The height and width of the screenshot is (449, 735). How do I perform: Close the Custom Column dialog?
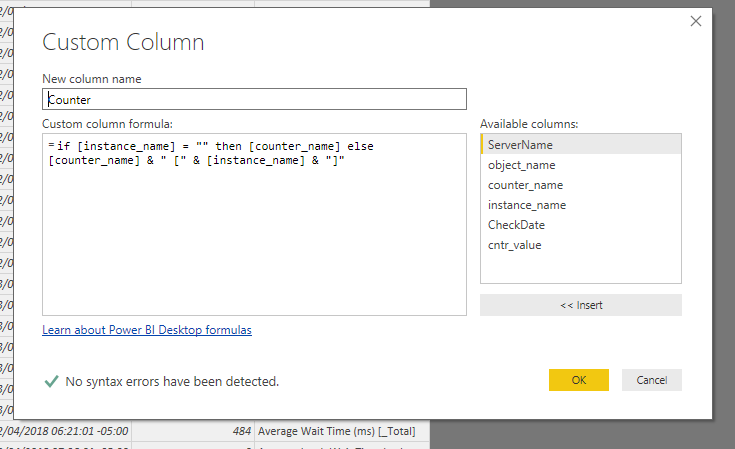coord(696,21)
